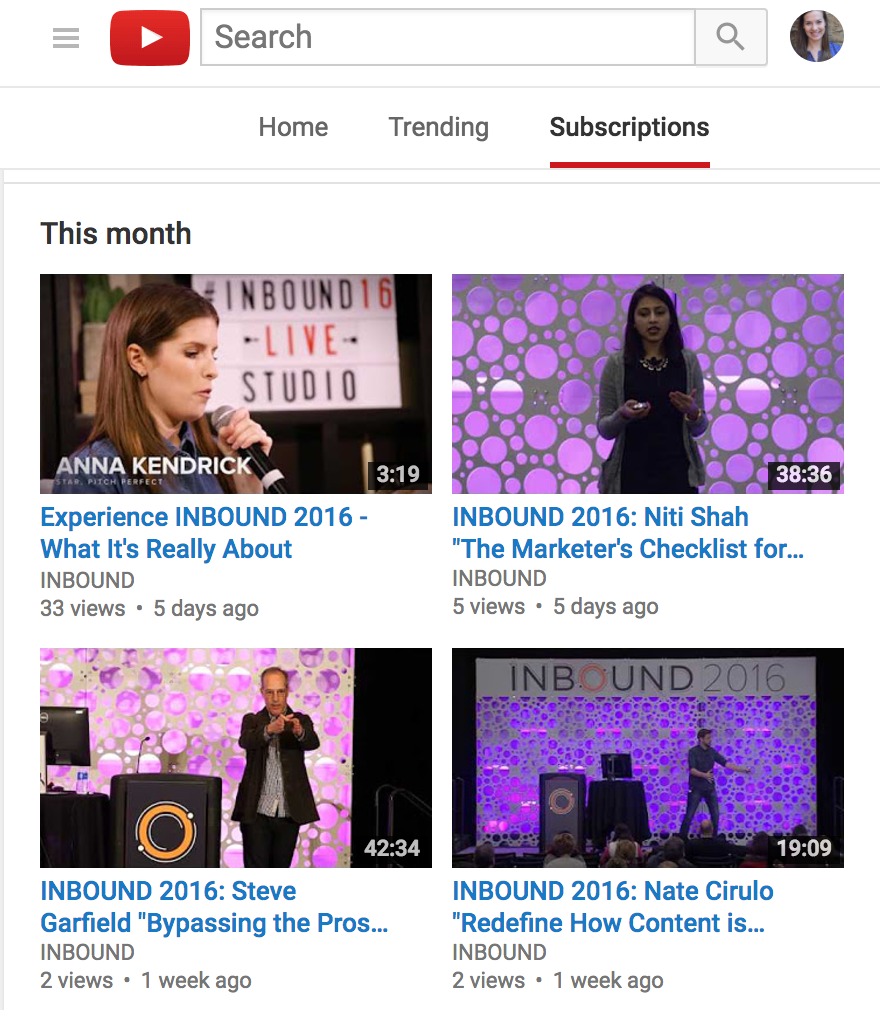This screenshot has width=880, height=1010.
Task: Go to the Trending tab
Action: tap(438, 128)
